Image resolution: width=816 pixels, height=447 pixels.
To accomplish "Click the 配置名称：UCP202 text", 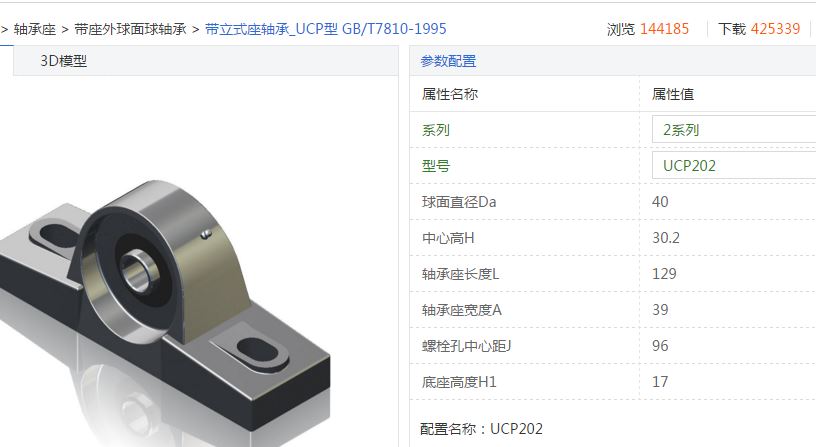I will (x=481, y=429).
